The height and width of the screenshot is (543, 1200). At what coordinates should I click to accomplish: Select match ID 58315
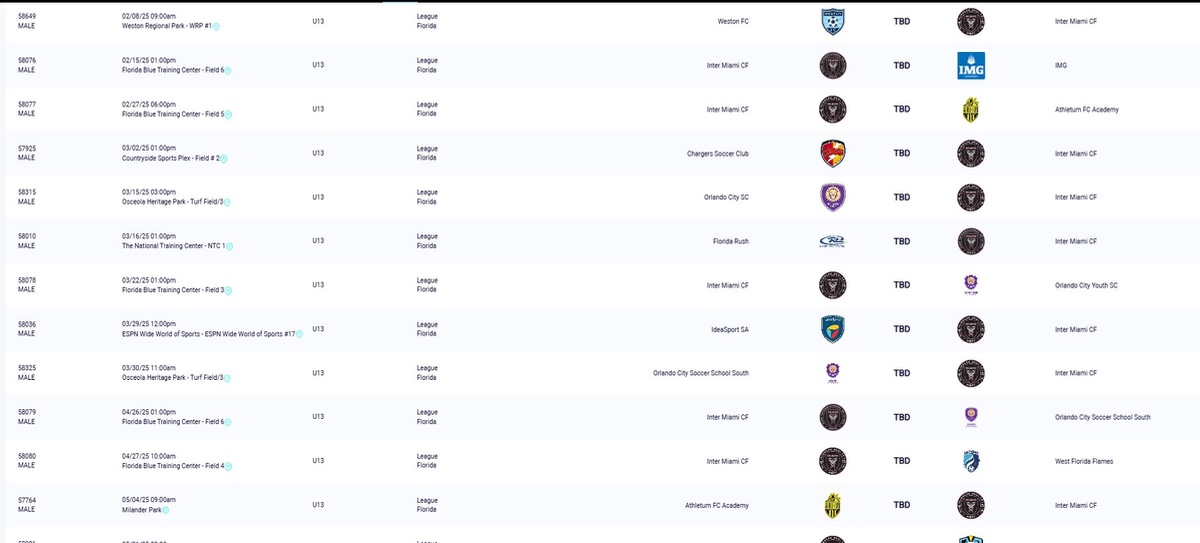[27, 192]
